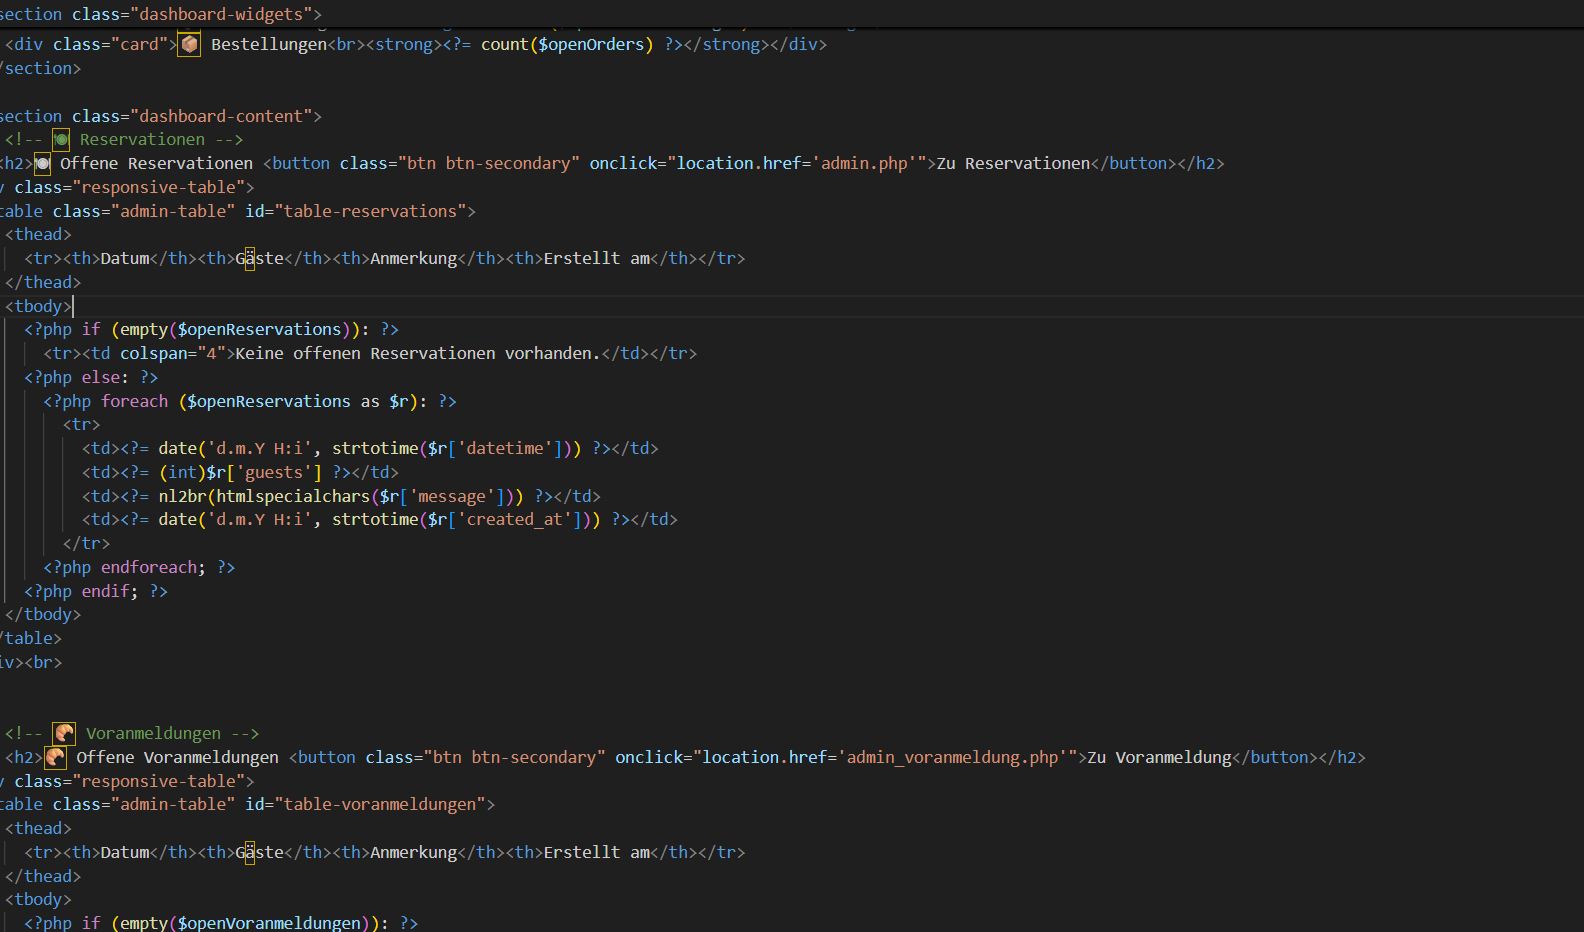
Task: Click the id value "table-voranmeldungen"
Action: point(380,805)
